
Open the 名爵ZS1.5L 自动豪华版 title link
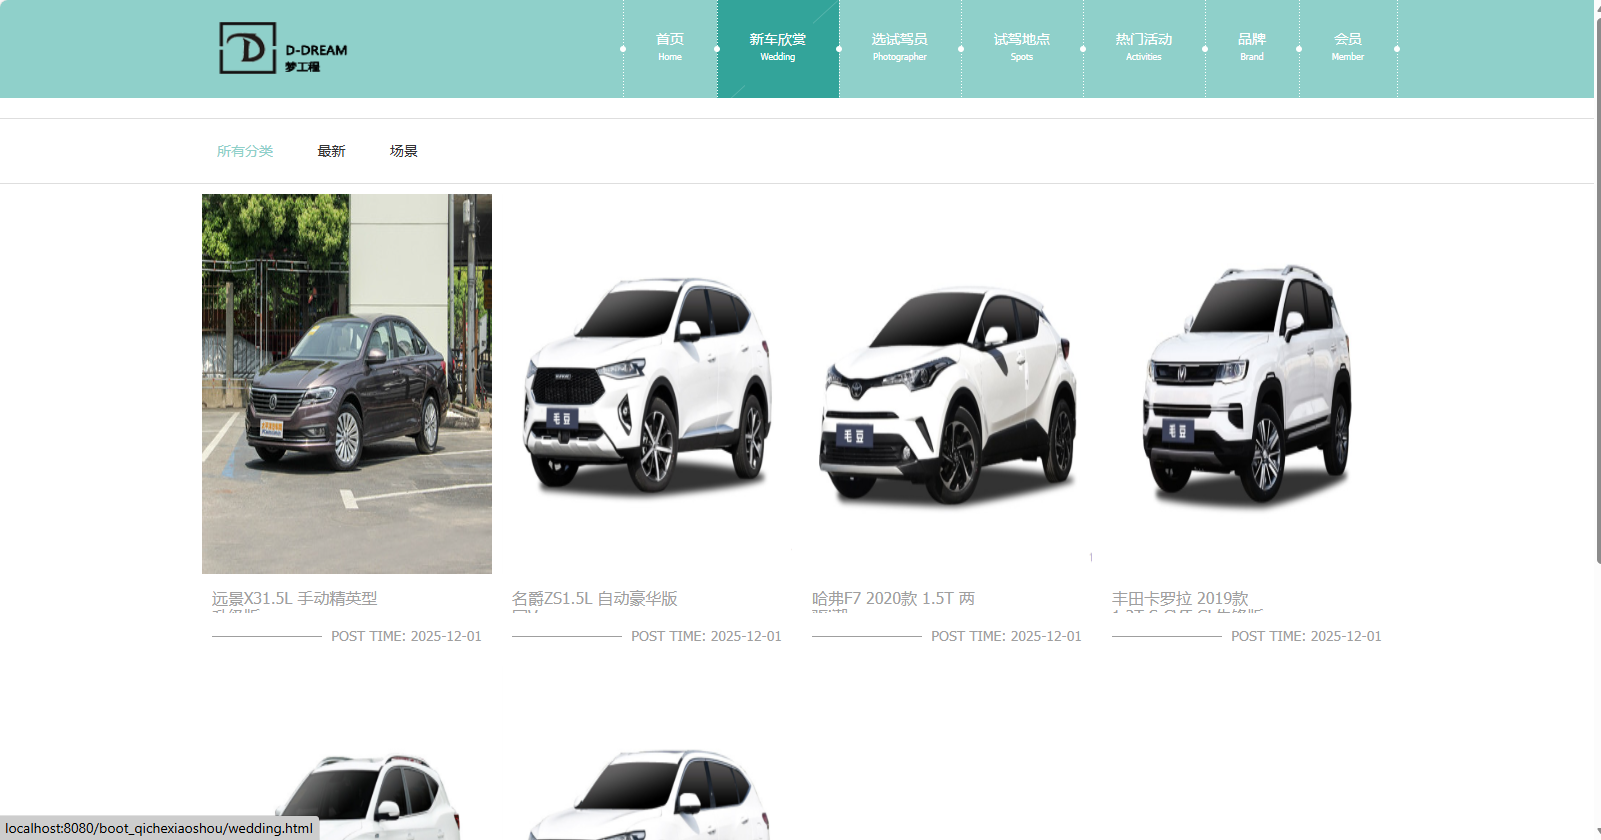pyautogui.click(x=595, y=599)
